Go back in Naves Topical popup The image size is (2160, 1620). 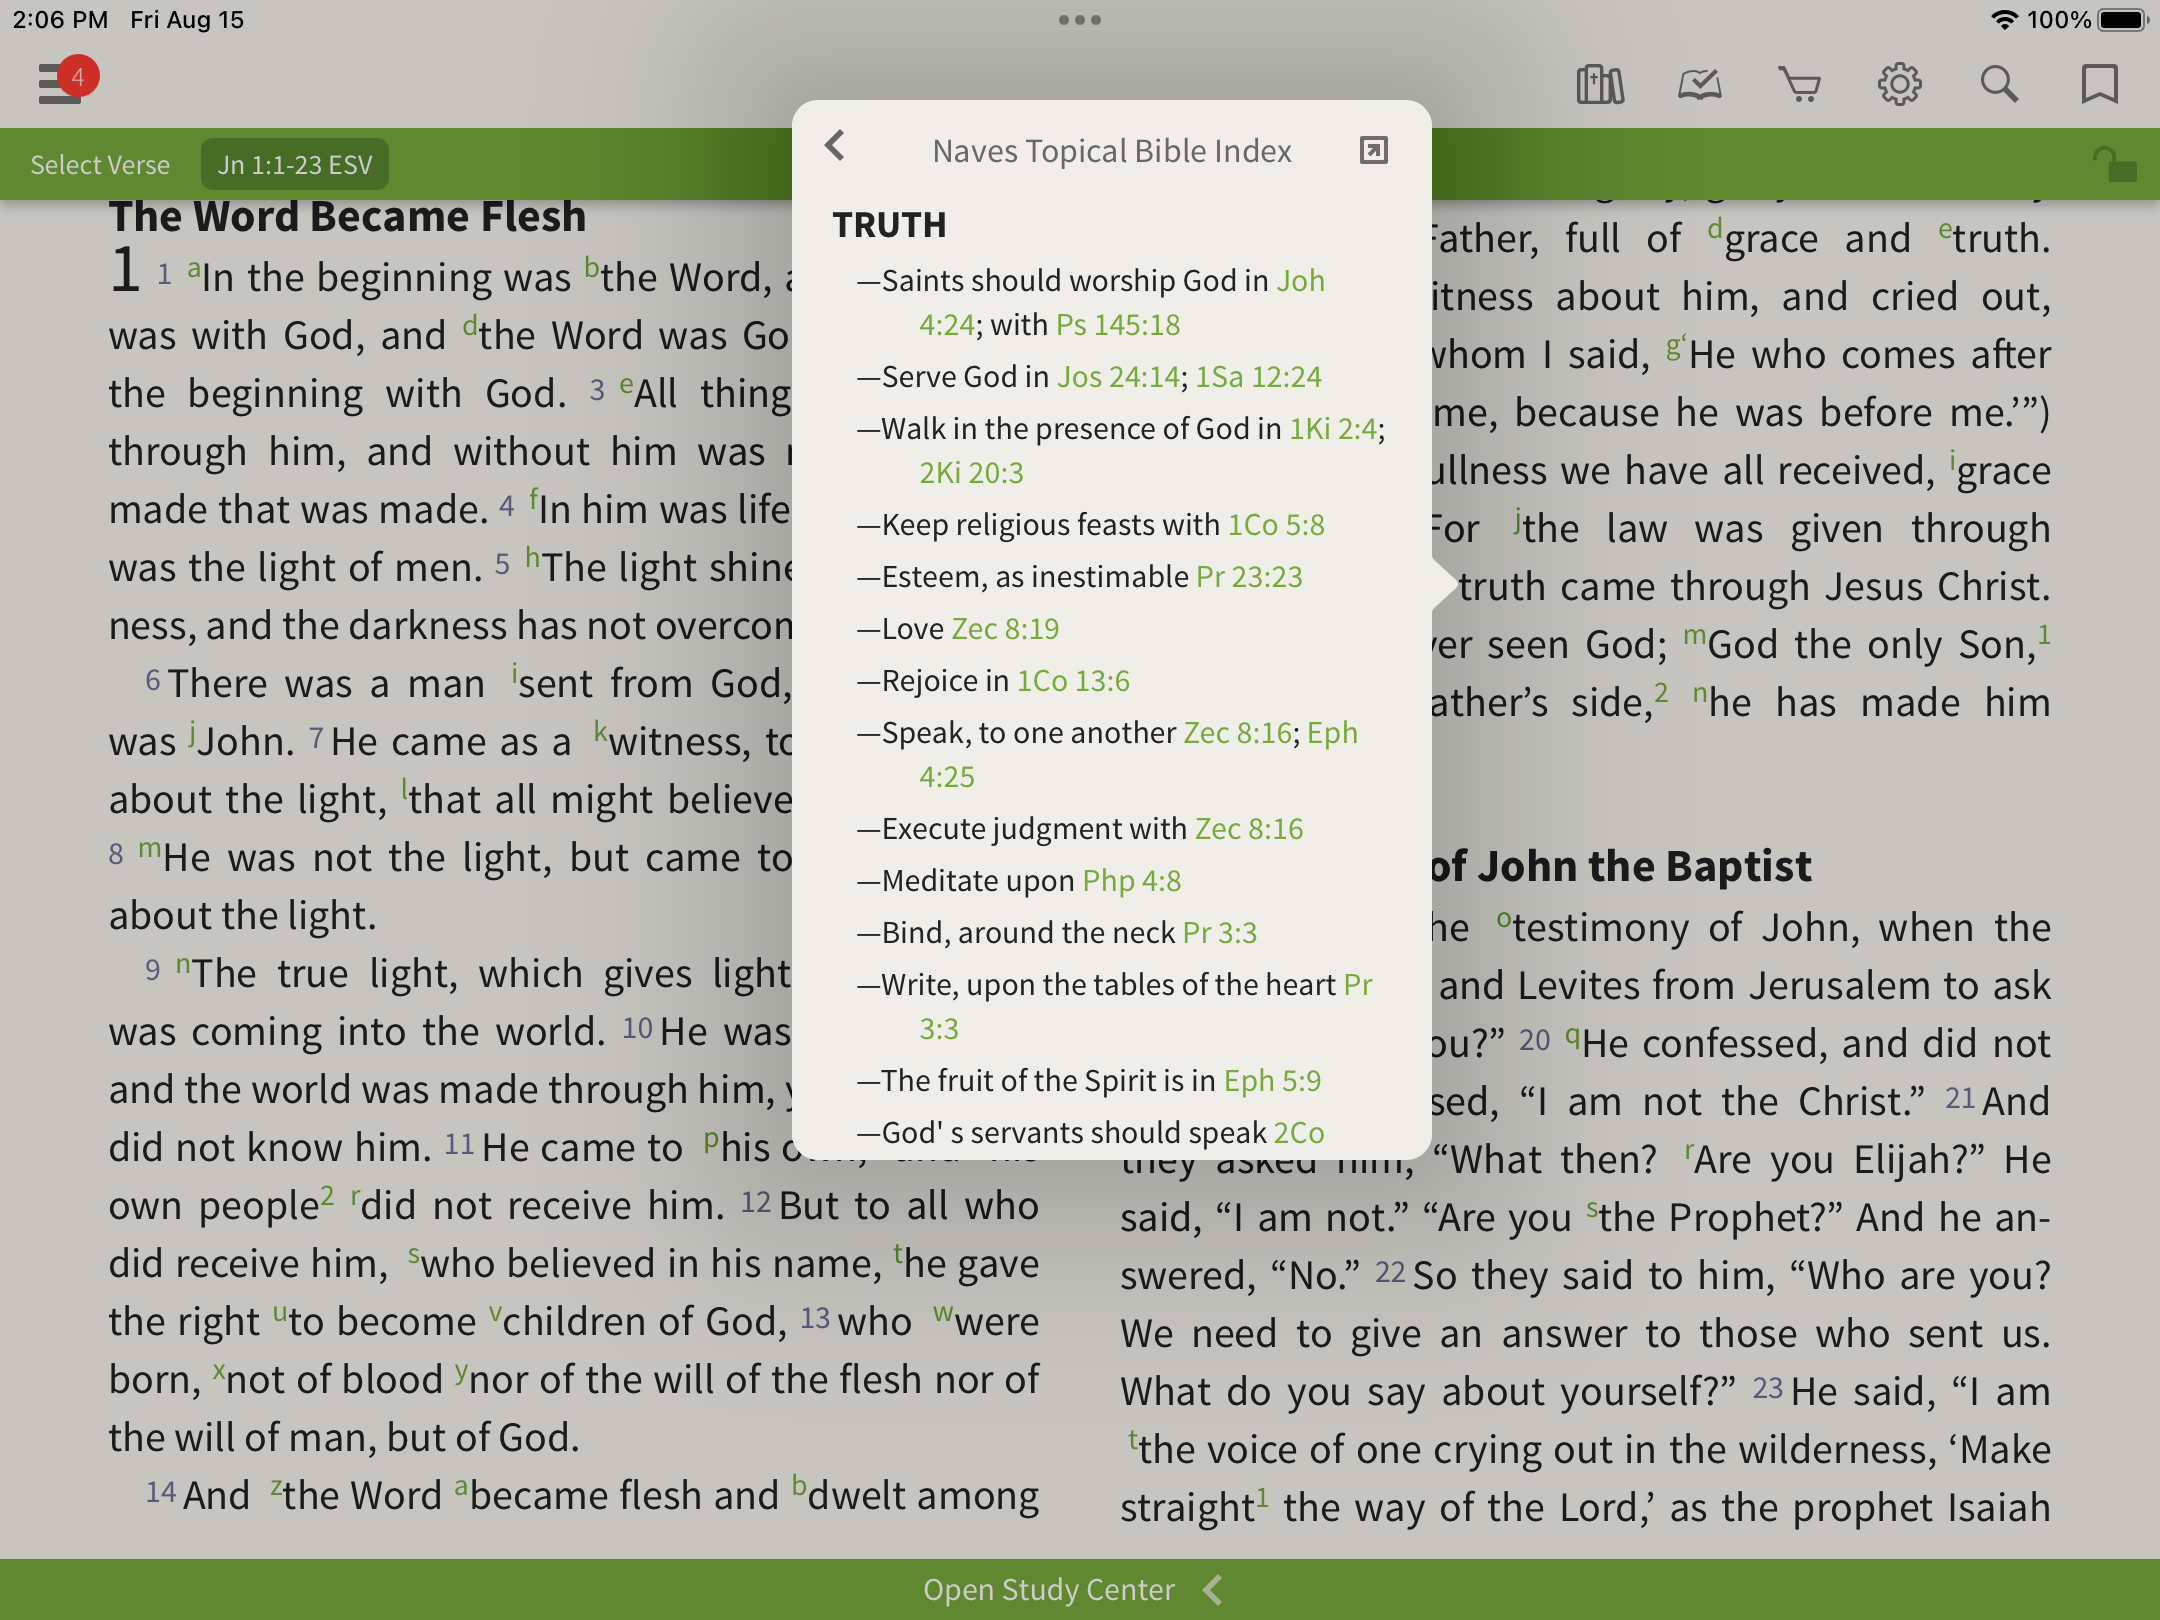click(x=836, y=147)
